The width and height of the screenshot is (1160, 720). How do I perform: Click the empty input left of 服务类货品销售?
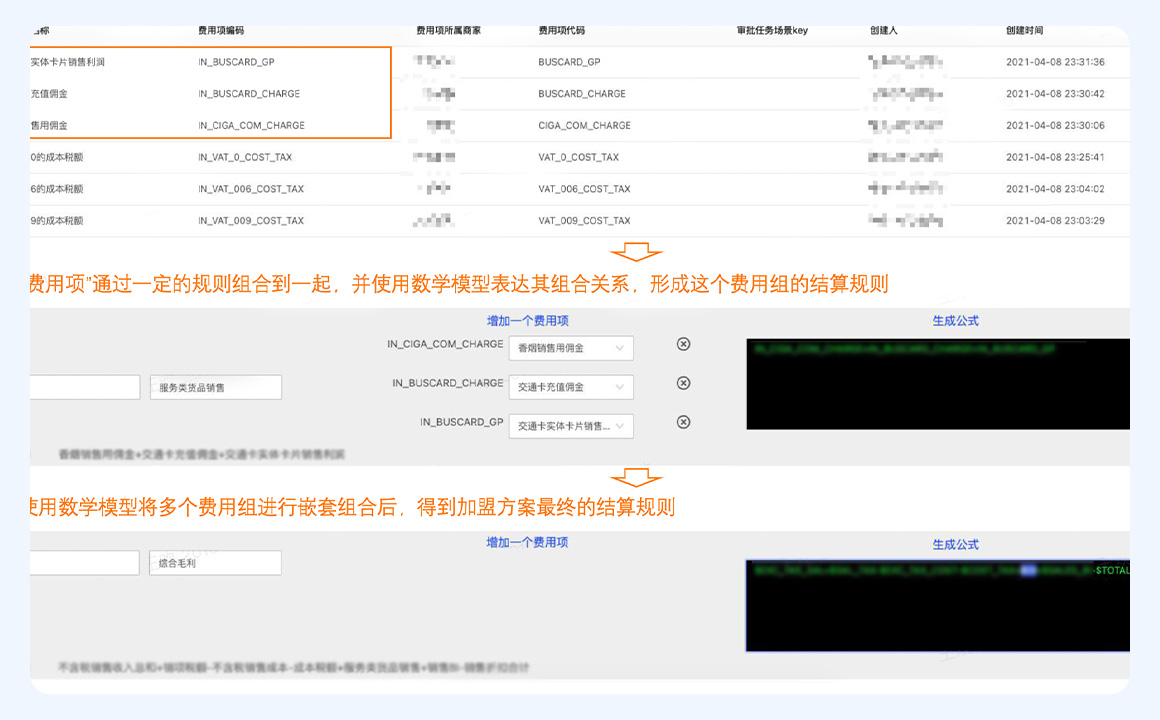tap(85, 387)
